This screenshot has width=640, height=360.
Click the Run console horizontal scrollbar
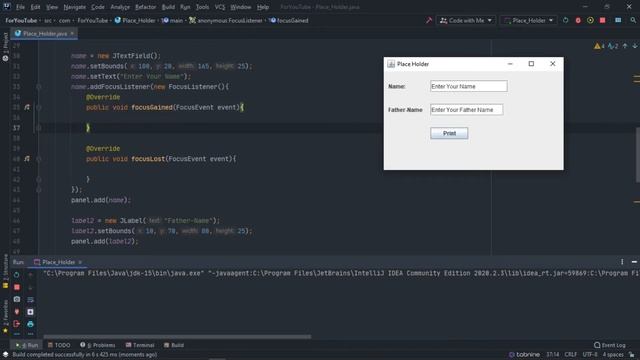[177, 337]
